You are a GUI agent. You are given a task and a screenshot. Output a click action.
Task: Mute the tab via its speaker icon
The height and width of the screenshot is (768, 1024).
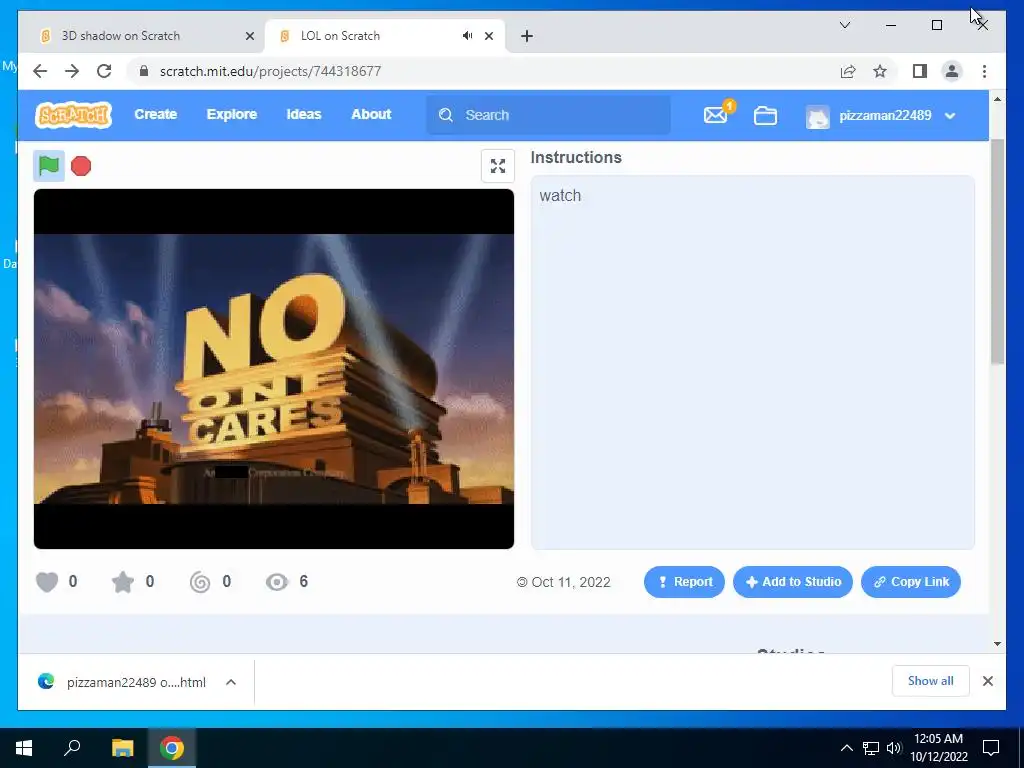[x=468, y=36]
